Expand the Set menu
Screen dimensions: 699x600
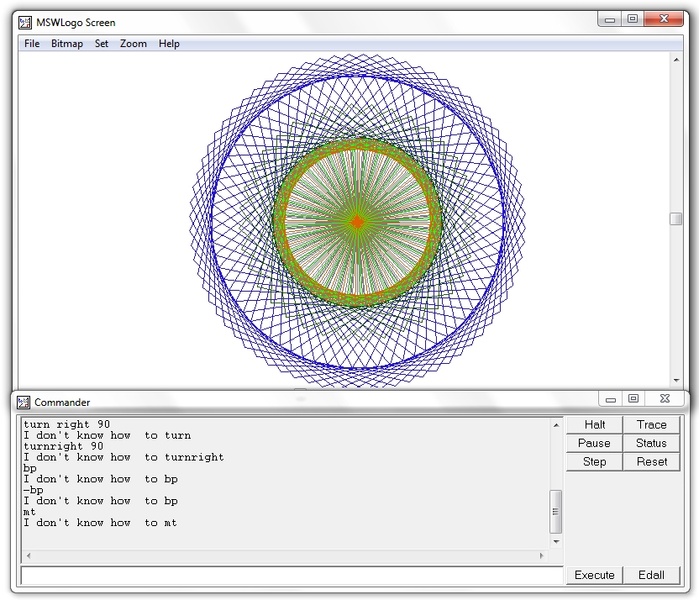[x=102, y=44]
